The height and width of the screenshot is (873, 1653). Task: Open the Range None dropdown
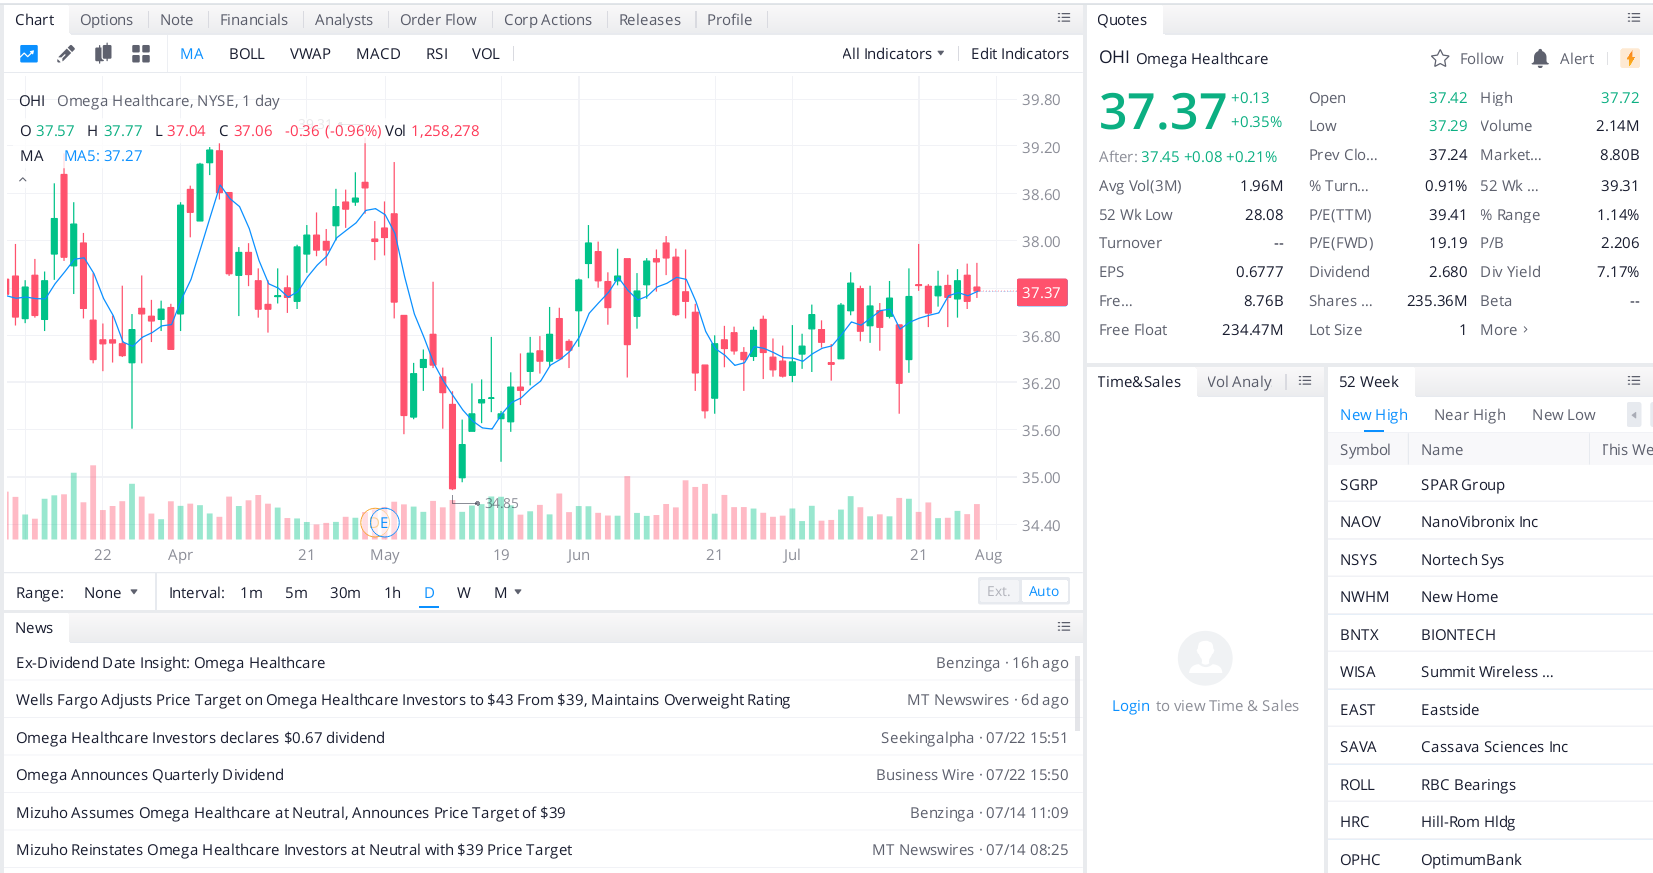tap(111, 593)
